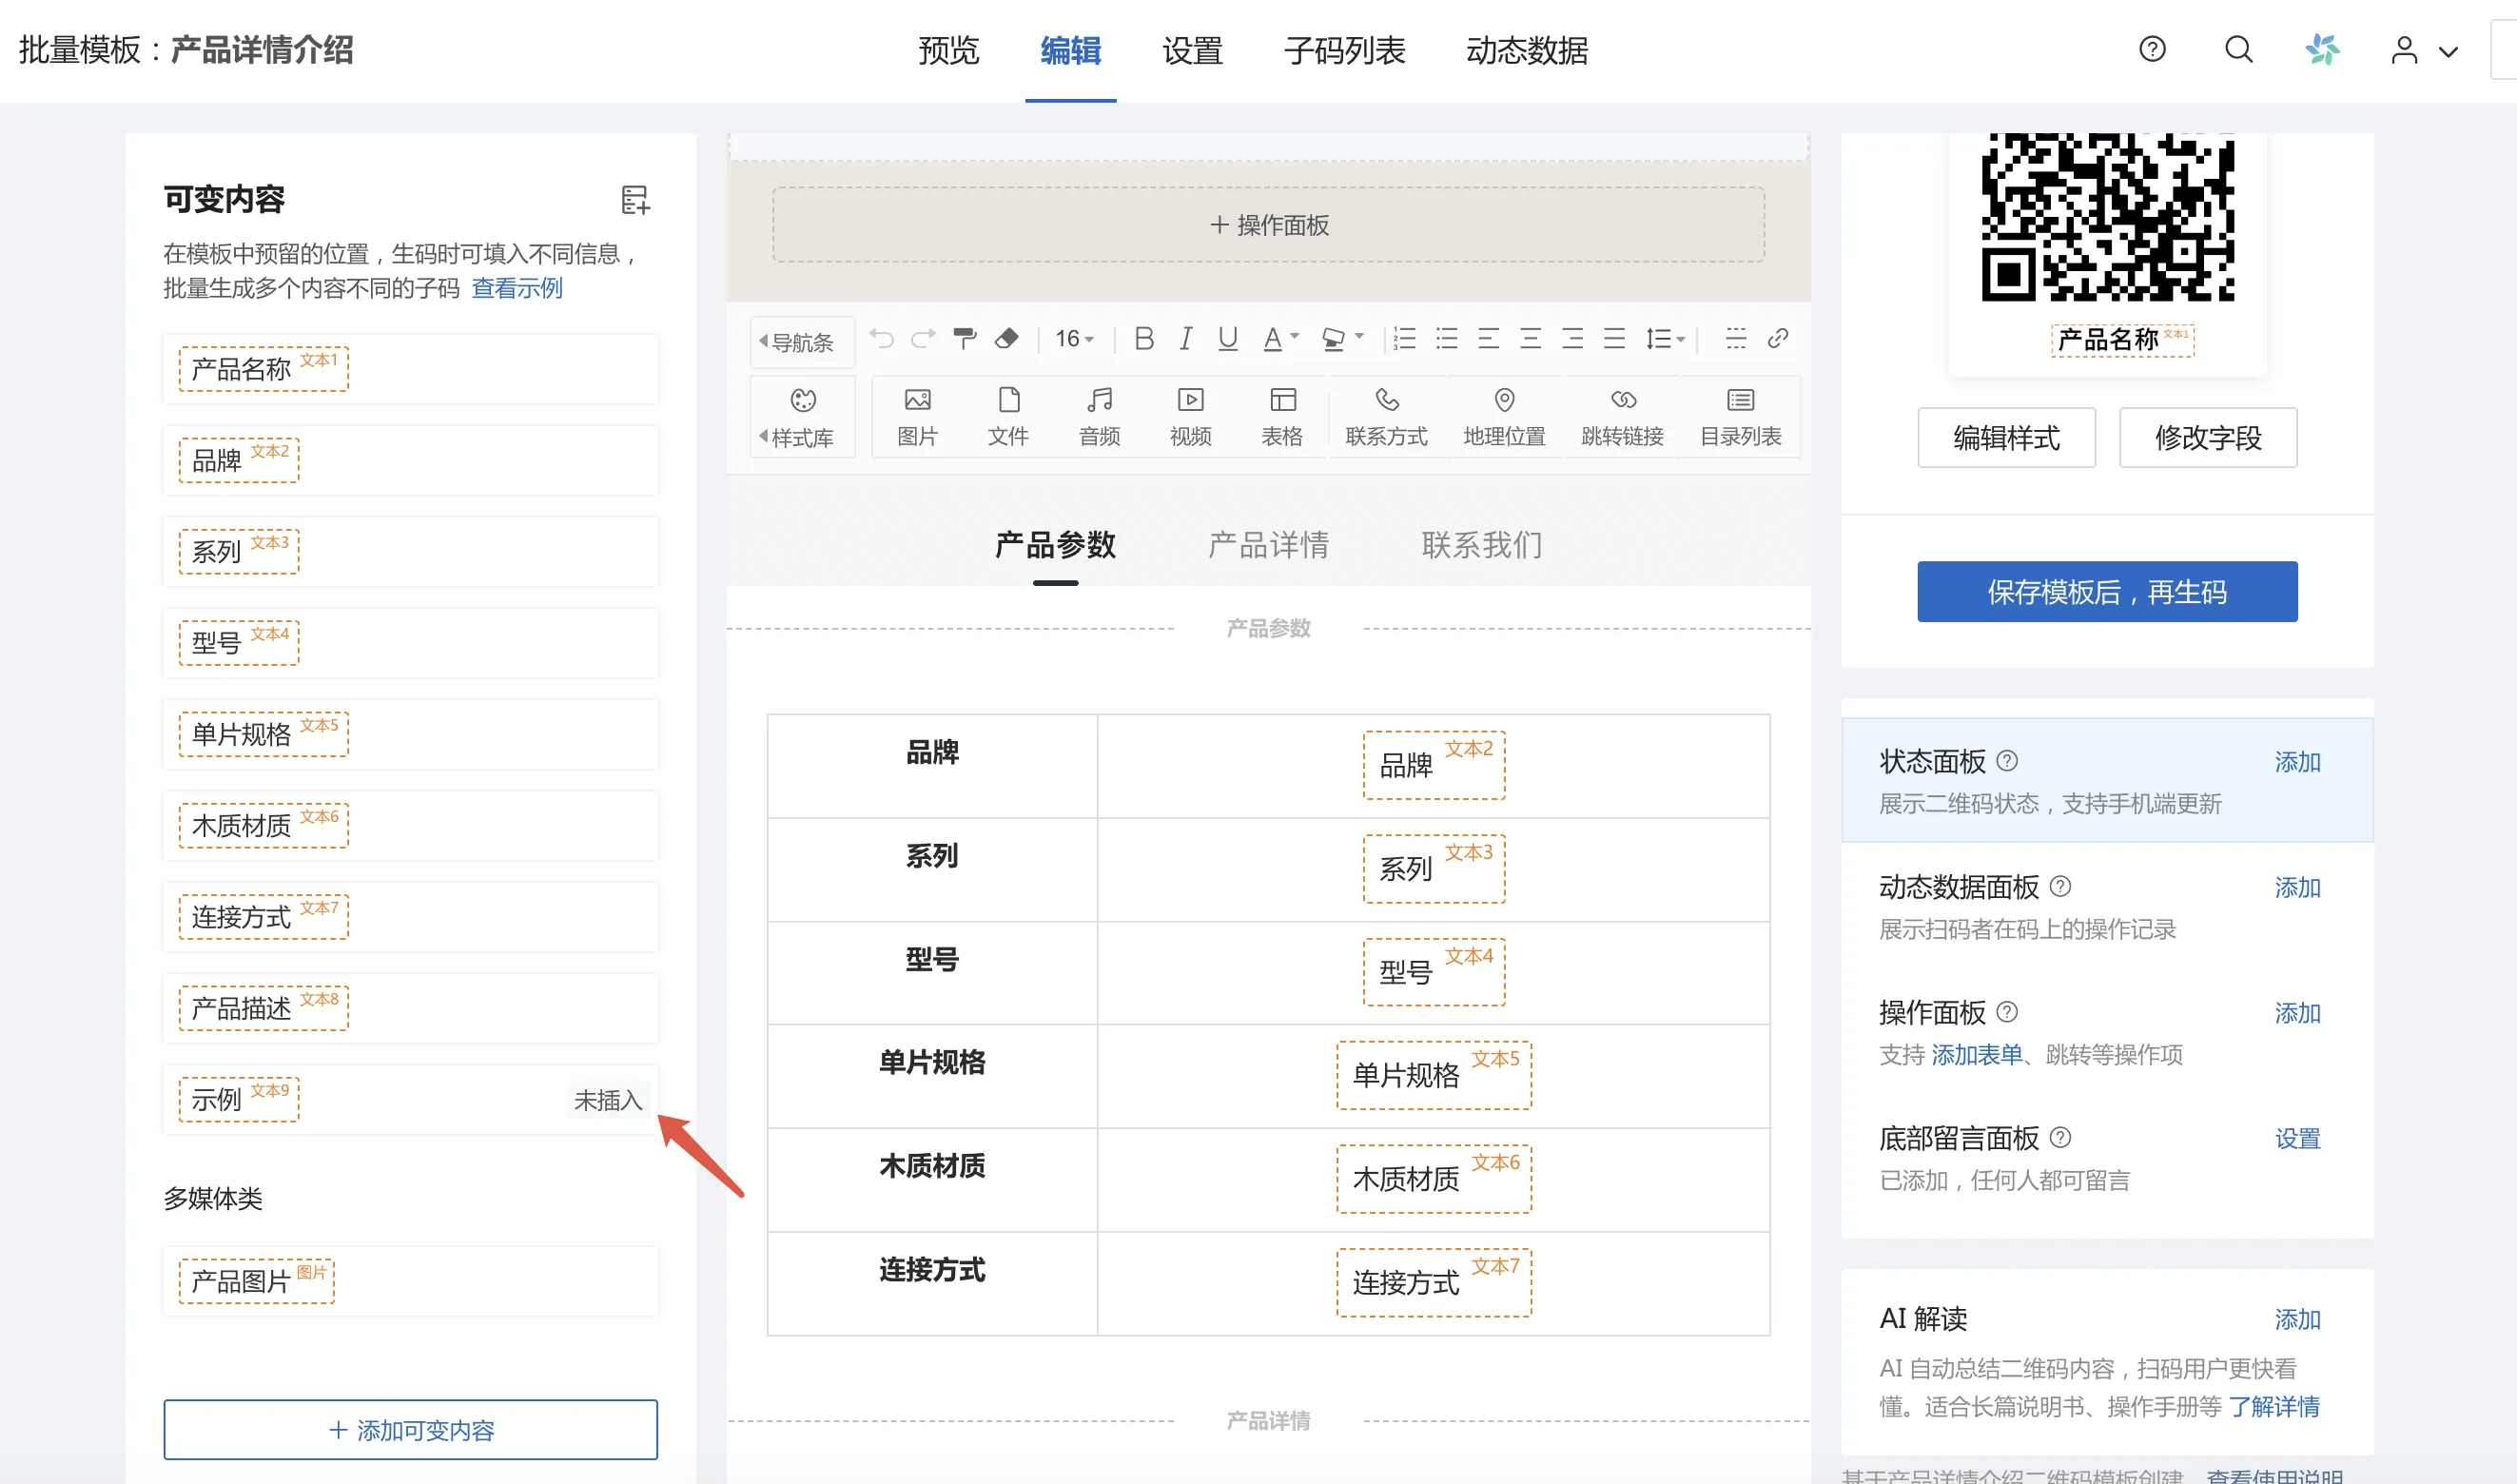Screen dimensions: 2517x1484
Task: Switch to the 动态数据 tab
Action: [x=1526, y=50]
